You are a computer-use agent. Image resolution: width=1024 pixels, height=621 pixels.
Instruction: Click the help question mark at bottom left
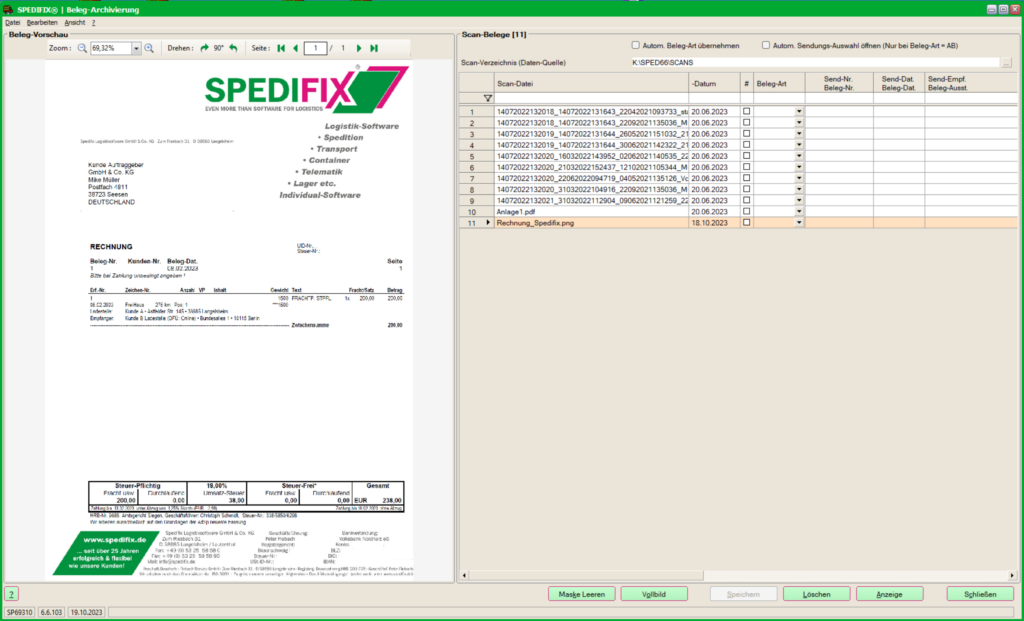11,594
